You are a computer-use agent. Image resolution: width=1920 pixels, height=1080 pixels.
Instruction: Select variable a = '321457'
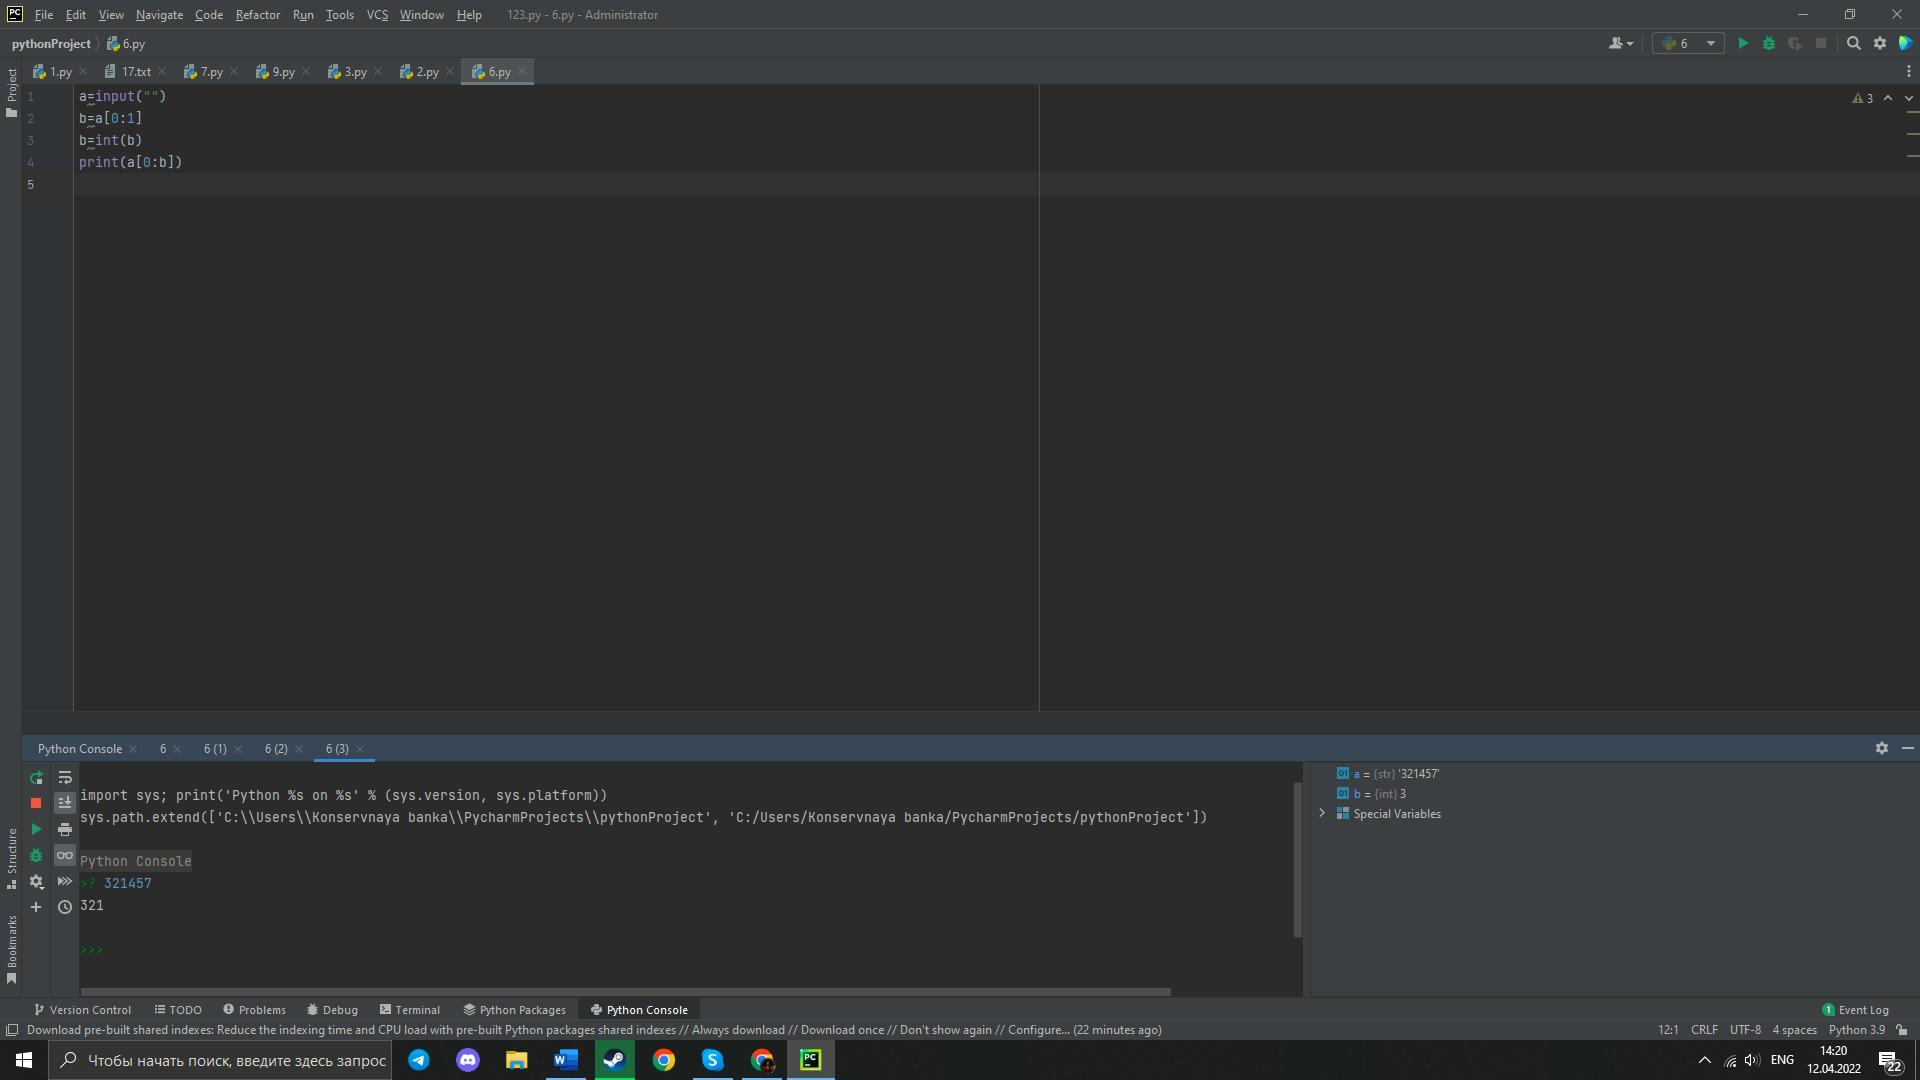click(1396, 773)
